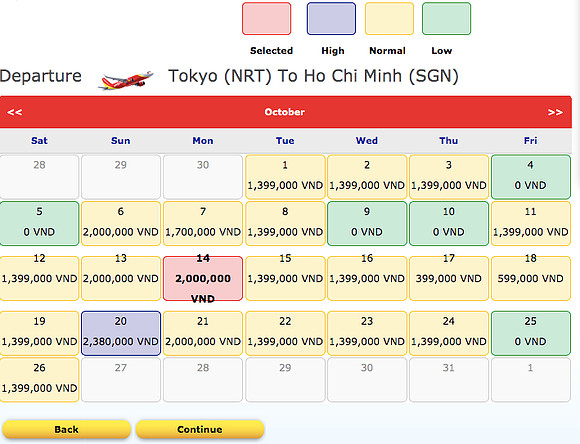
Task: Select October 2 departure date
Action: [367, 177]
